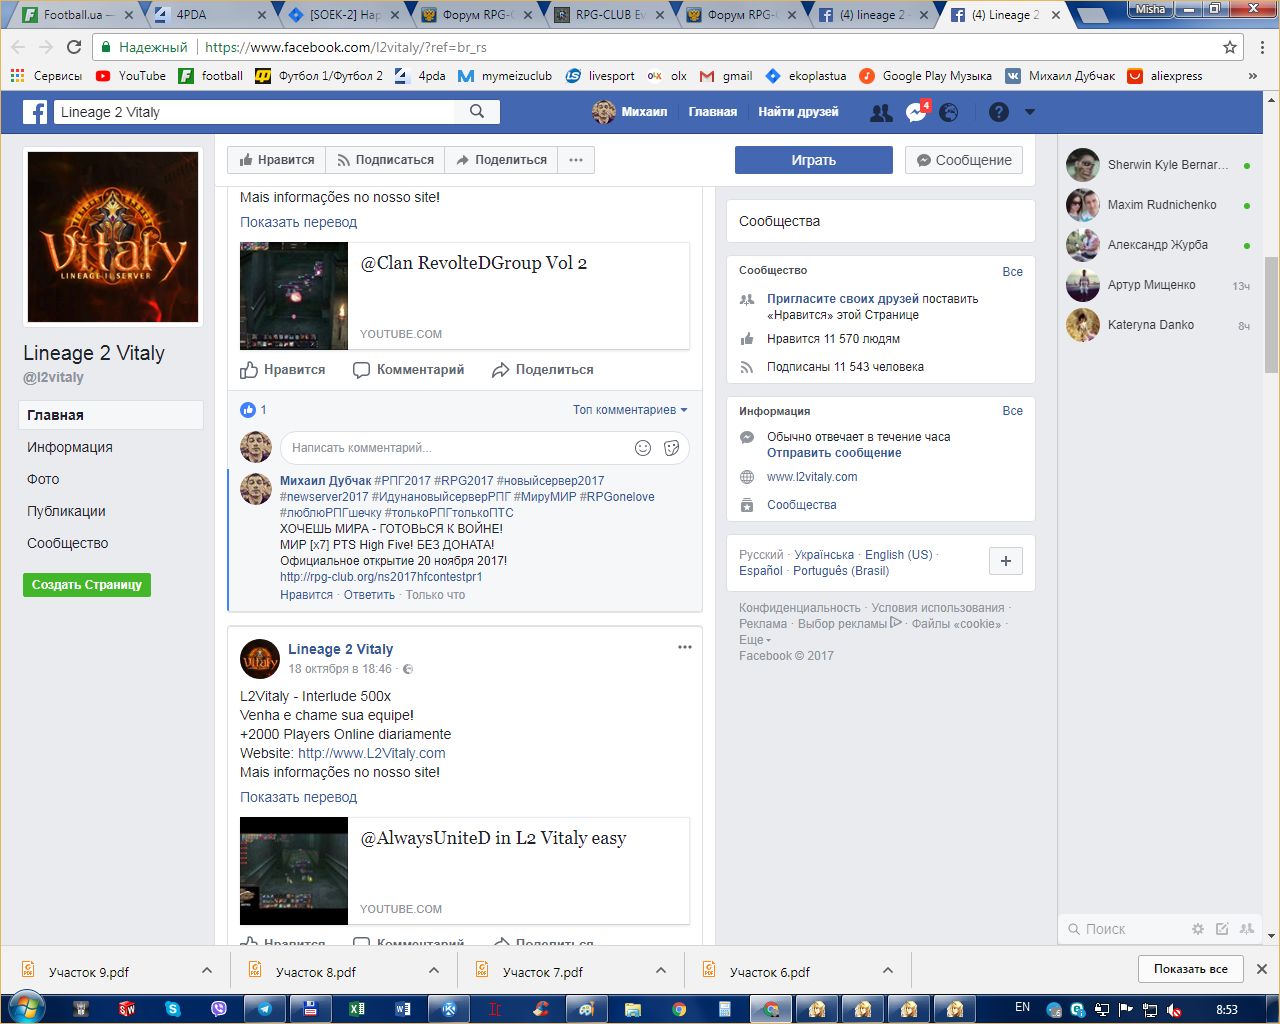Click the Facebook logo in the header
The width and height of the screenshot is (1280, 1024).
coord(35,112)
